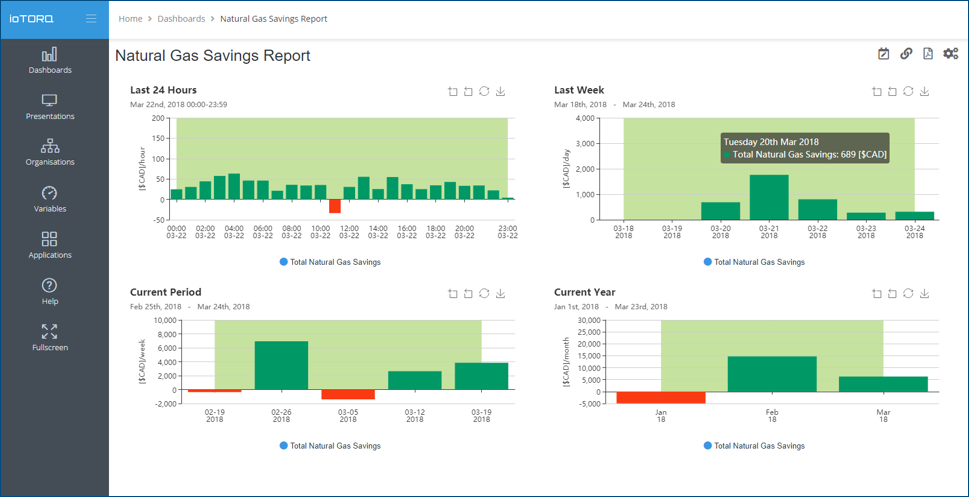This screenshot has width=969, height=497.
Task: Open the Applications grid icon
Action: pyautogui.click(x=50, y=239)
